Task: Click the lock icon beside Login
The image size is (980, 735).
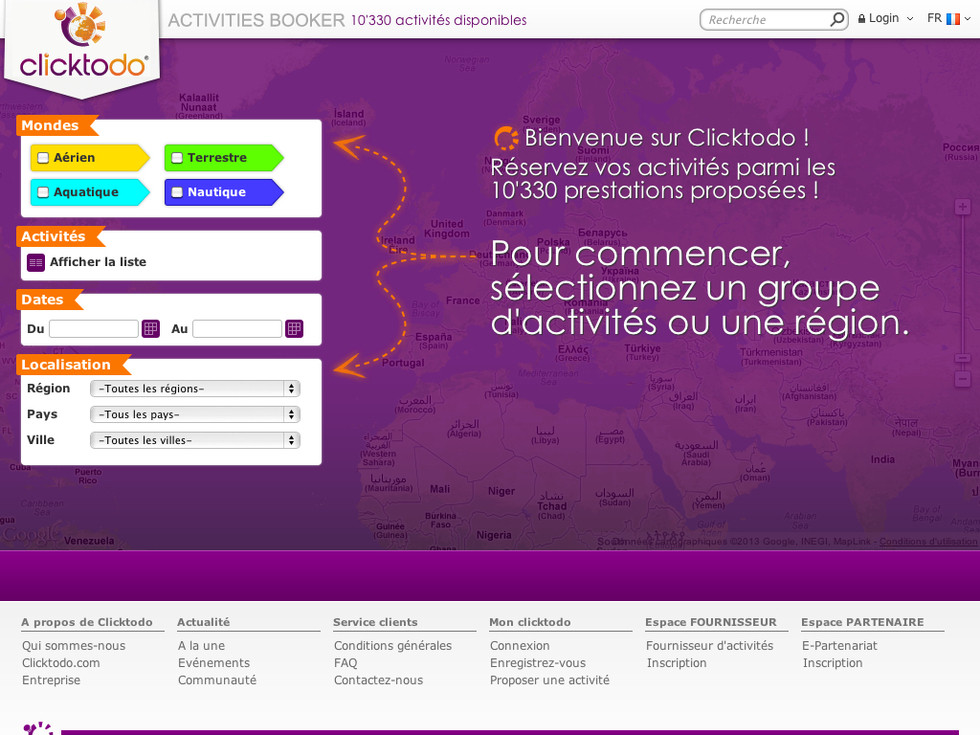Action: tap(861, 19)
